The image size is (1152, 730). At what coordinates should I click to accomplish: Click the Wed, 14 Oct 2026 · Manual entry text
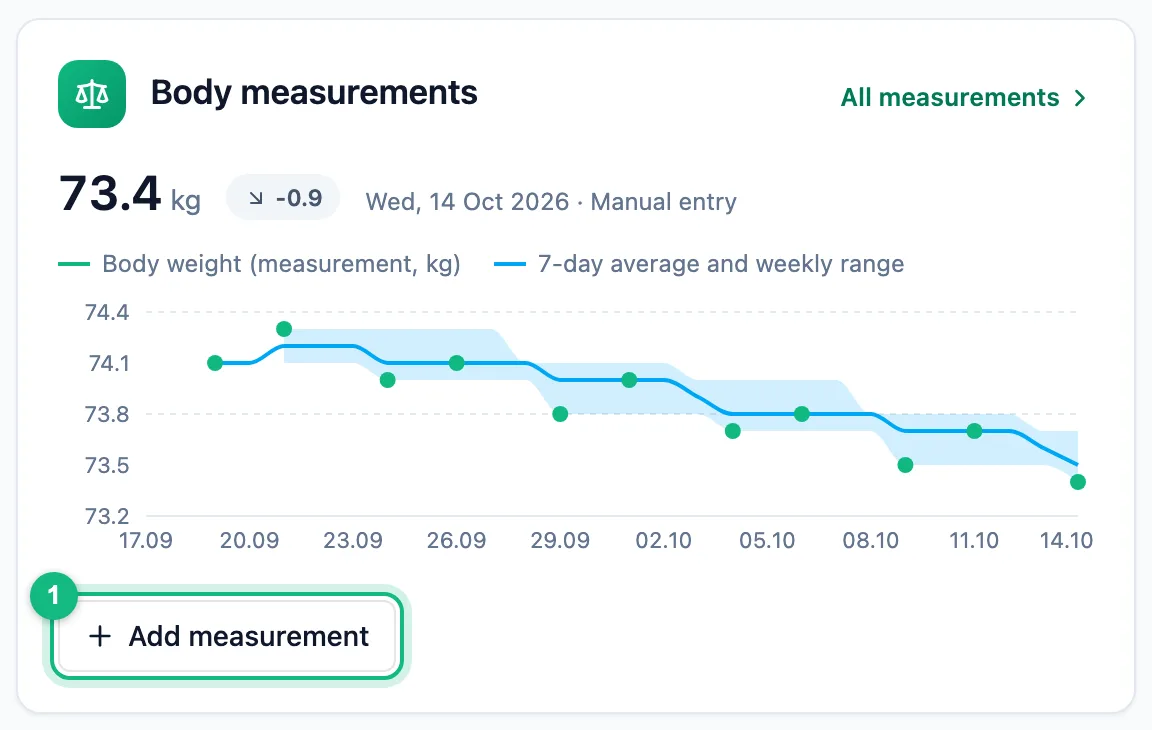pos(551,202)
